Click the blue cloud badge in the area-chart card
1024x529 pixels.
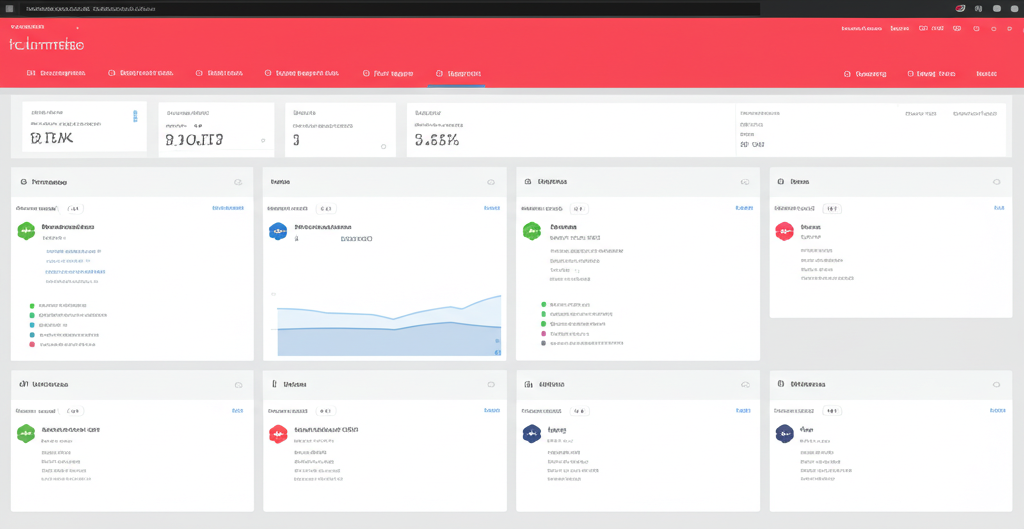coord(278,231)
